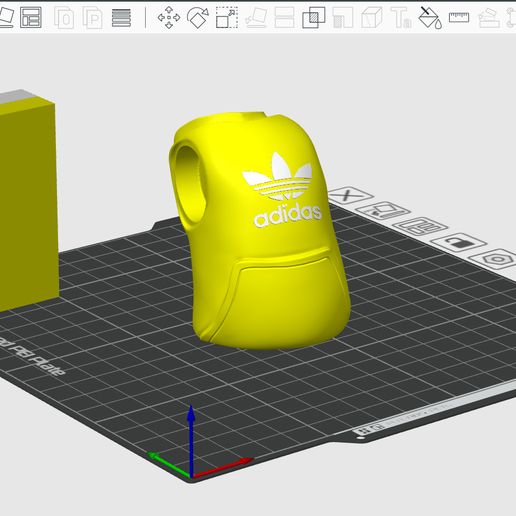516x516 pixels.
Task: Click the Assemble tool icon
Action: pos(489,18)
